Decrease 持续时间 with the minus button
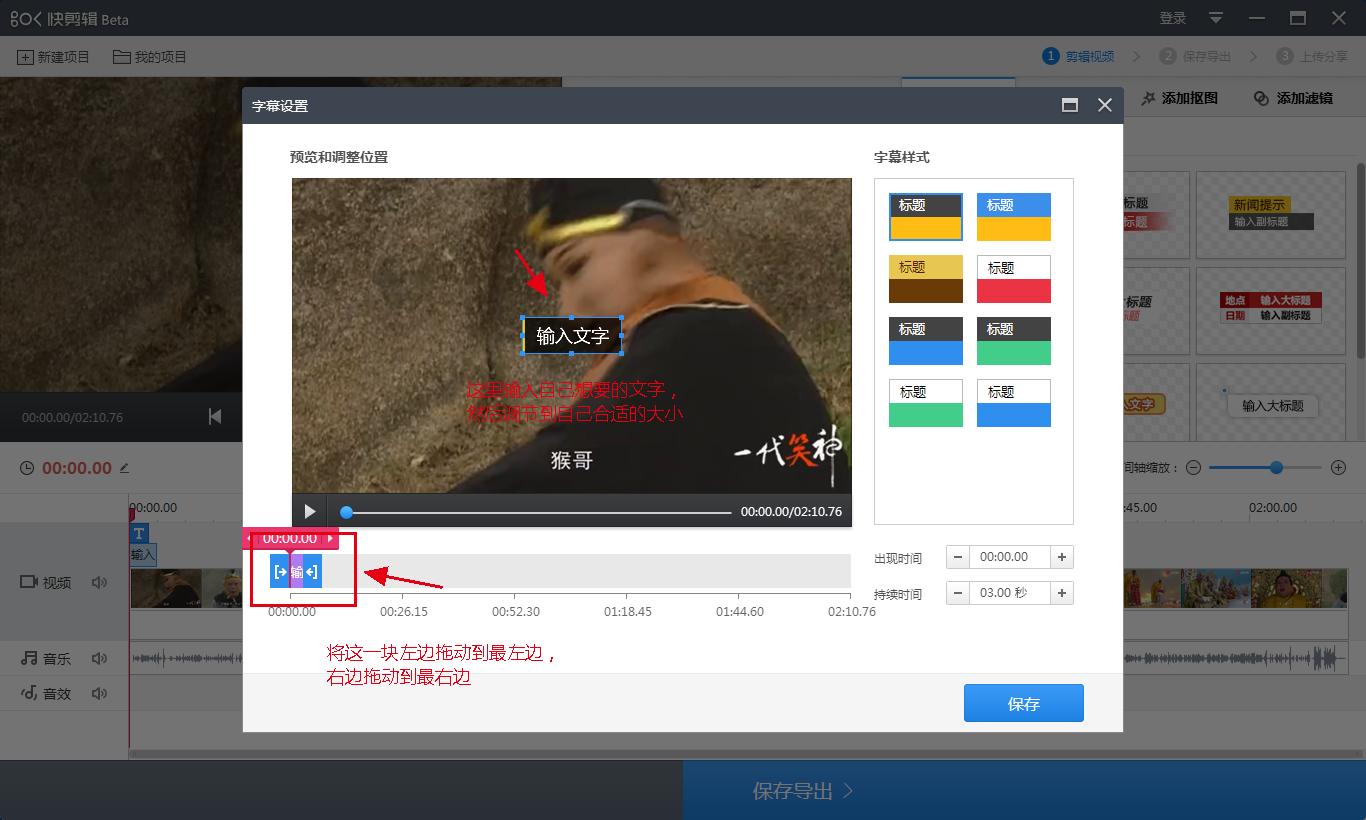The width and height of the screenshot is (1366, 820). [x=957, y=593]
